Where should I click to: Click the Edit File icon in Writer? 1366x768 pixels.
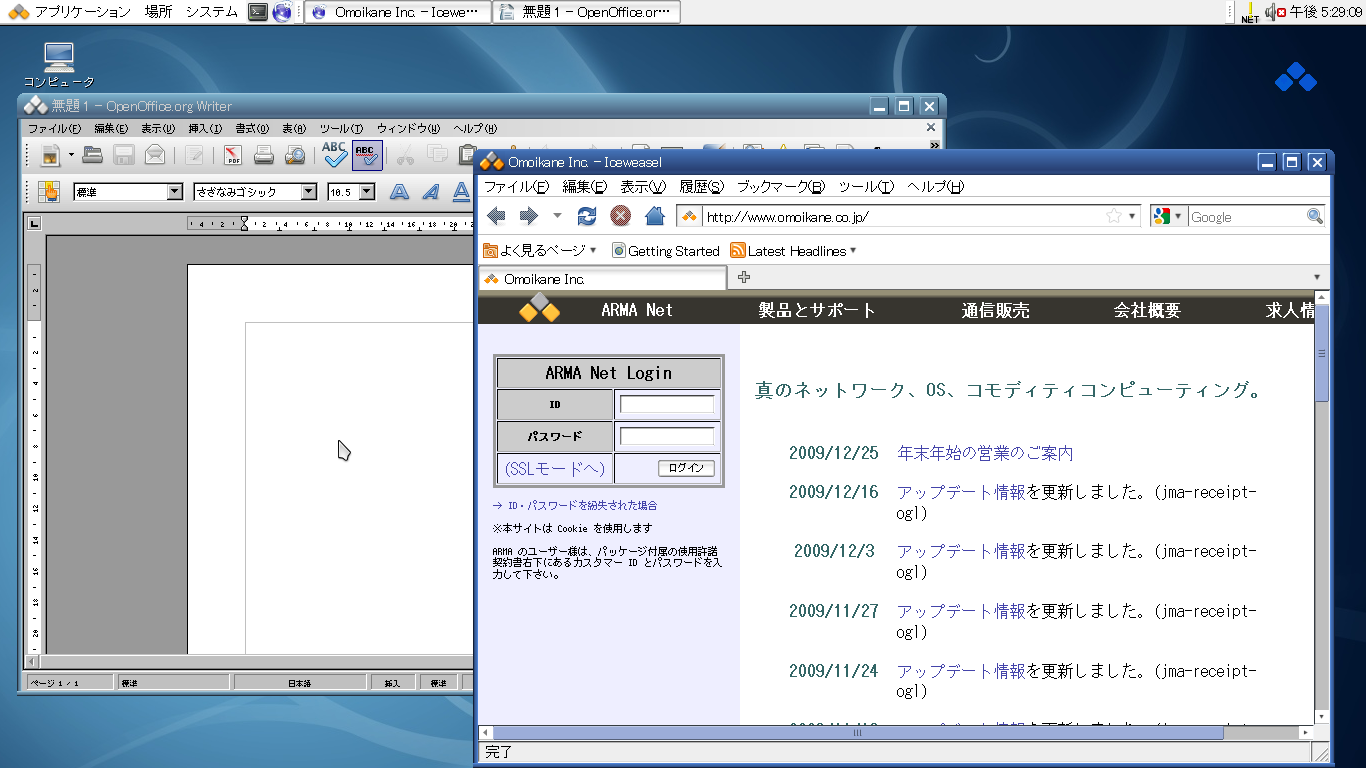[195, 155]
